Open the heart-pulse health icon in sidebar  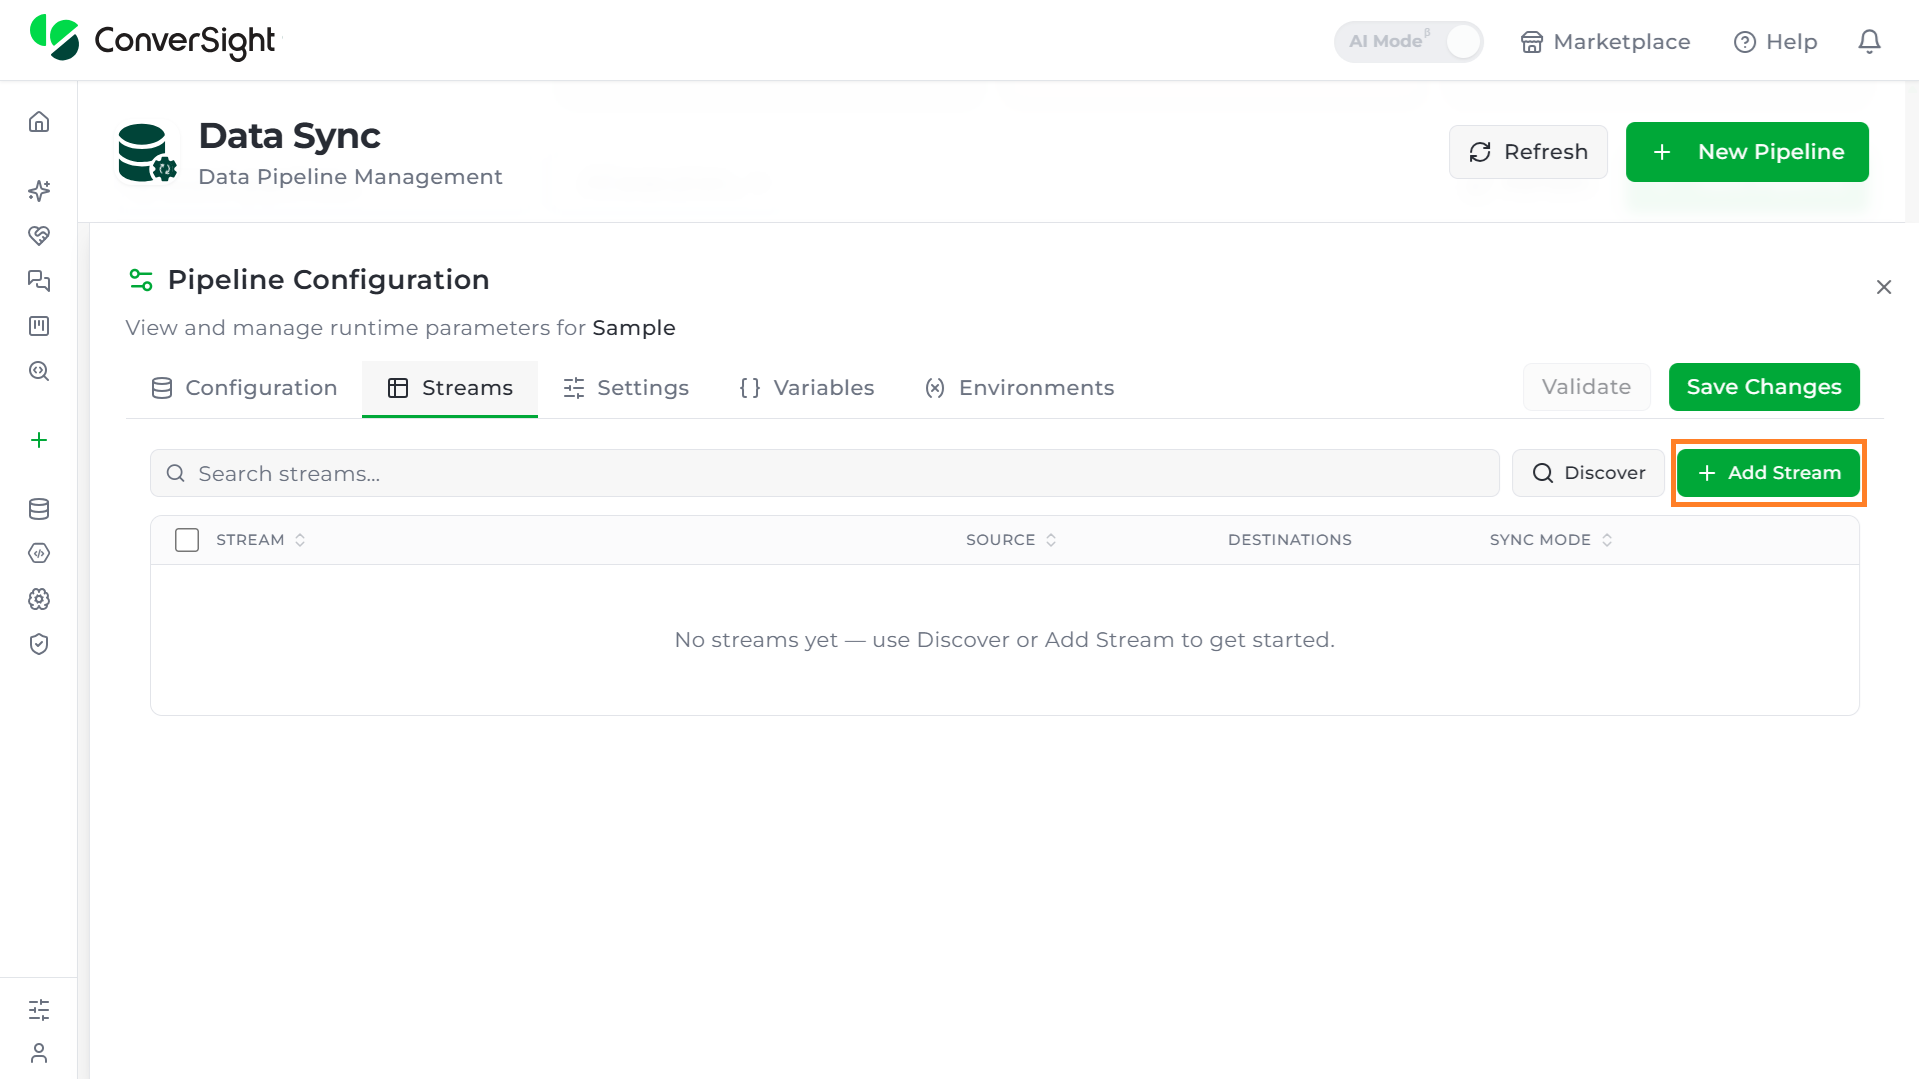pyautogui.click(x=39, y=236)
